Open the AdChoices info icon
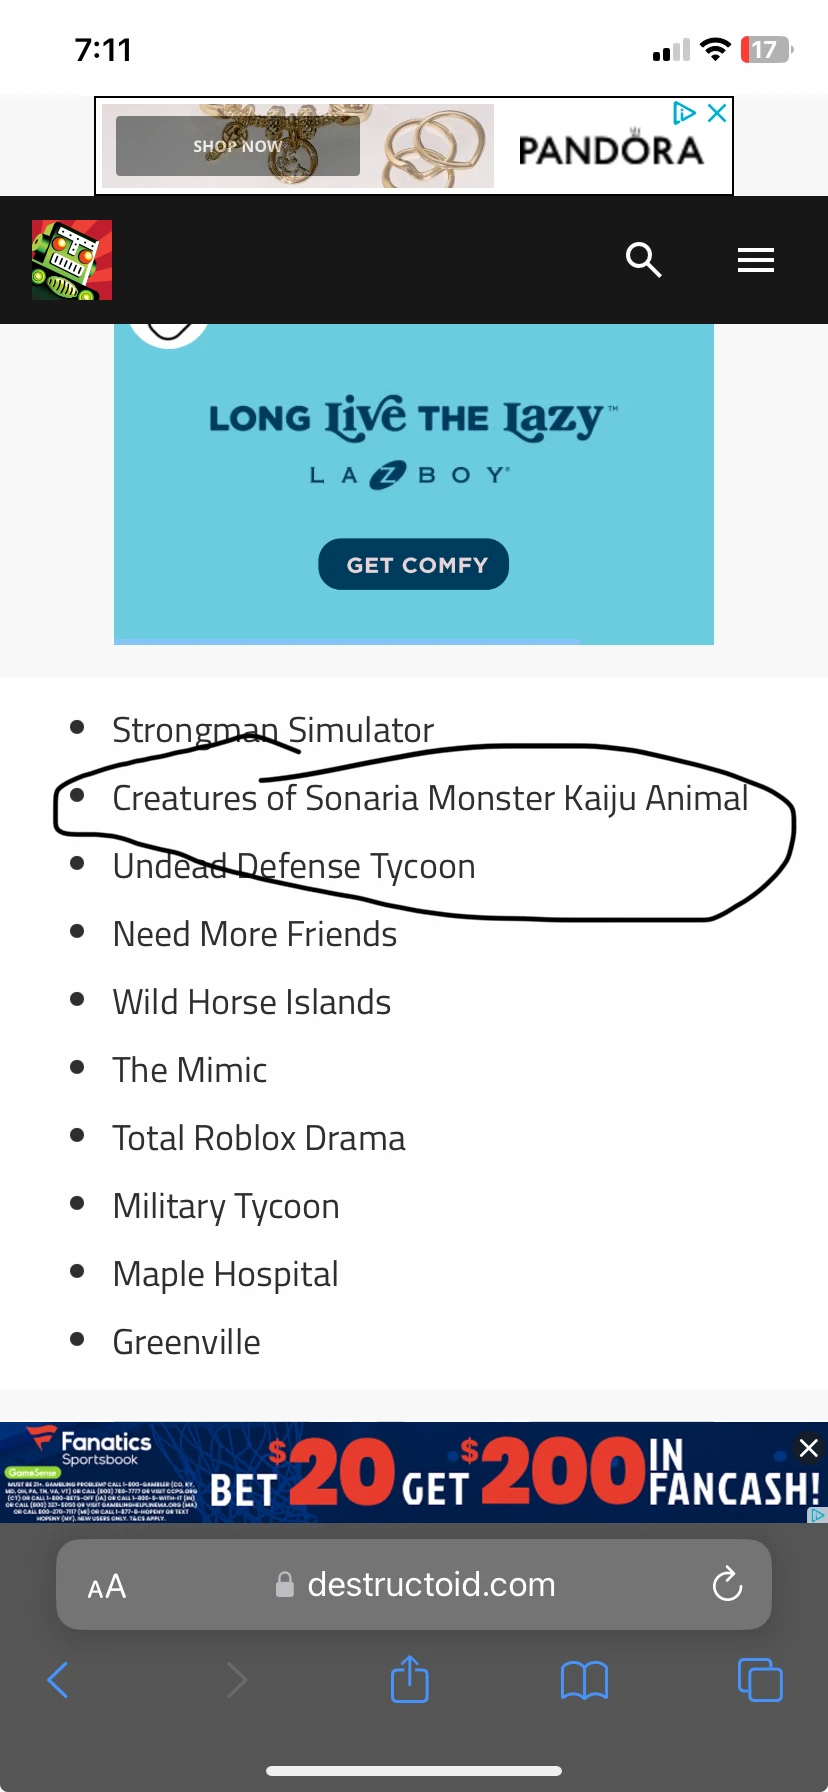The width and height of the screenshot is (828, 1792). 684,113
